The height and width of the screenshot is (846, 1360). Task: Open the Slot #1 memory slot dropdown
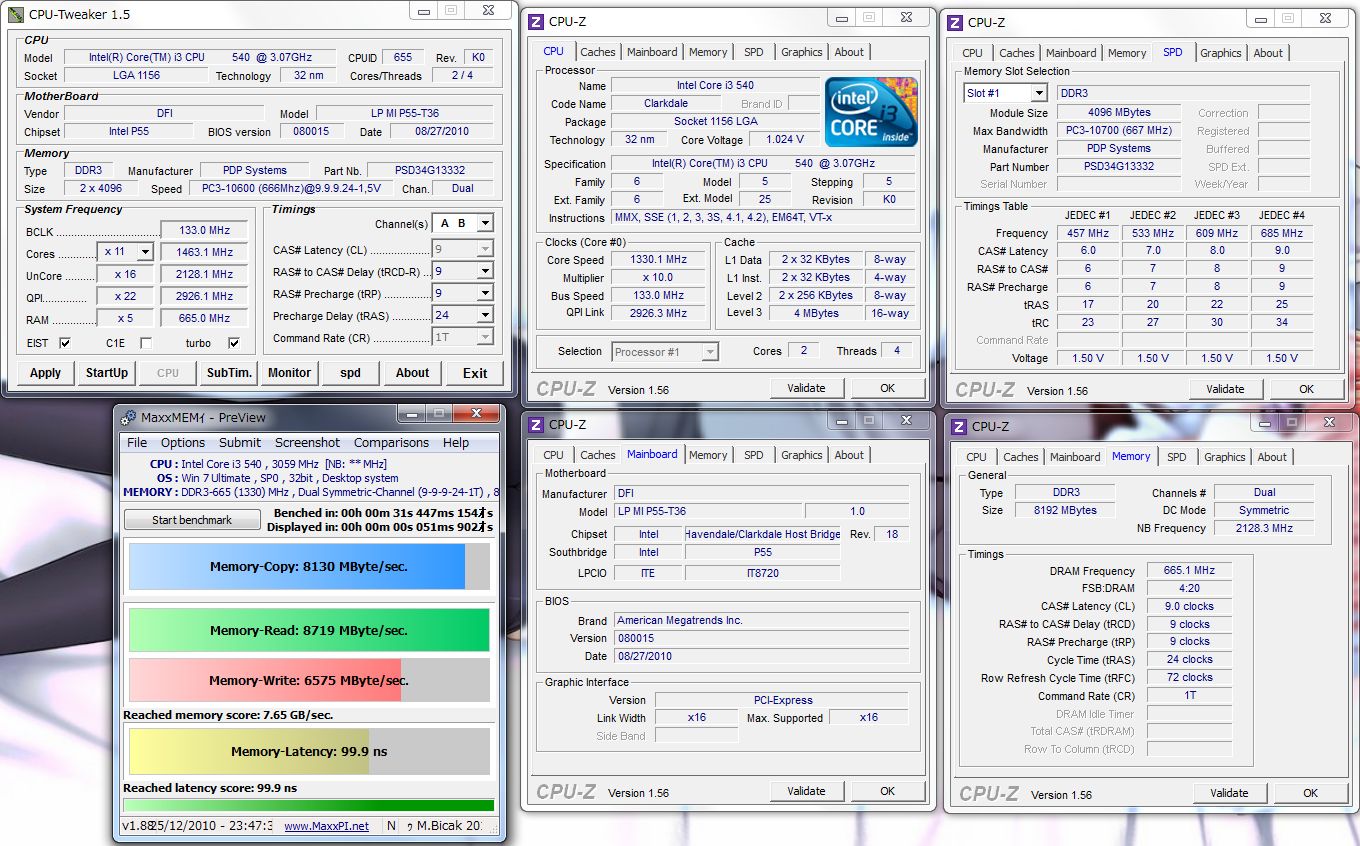point(1039,93)
